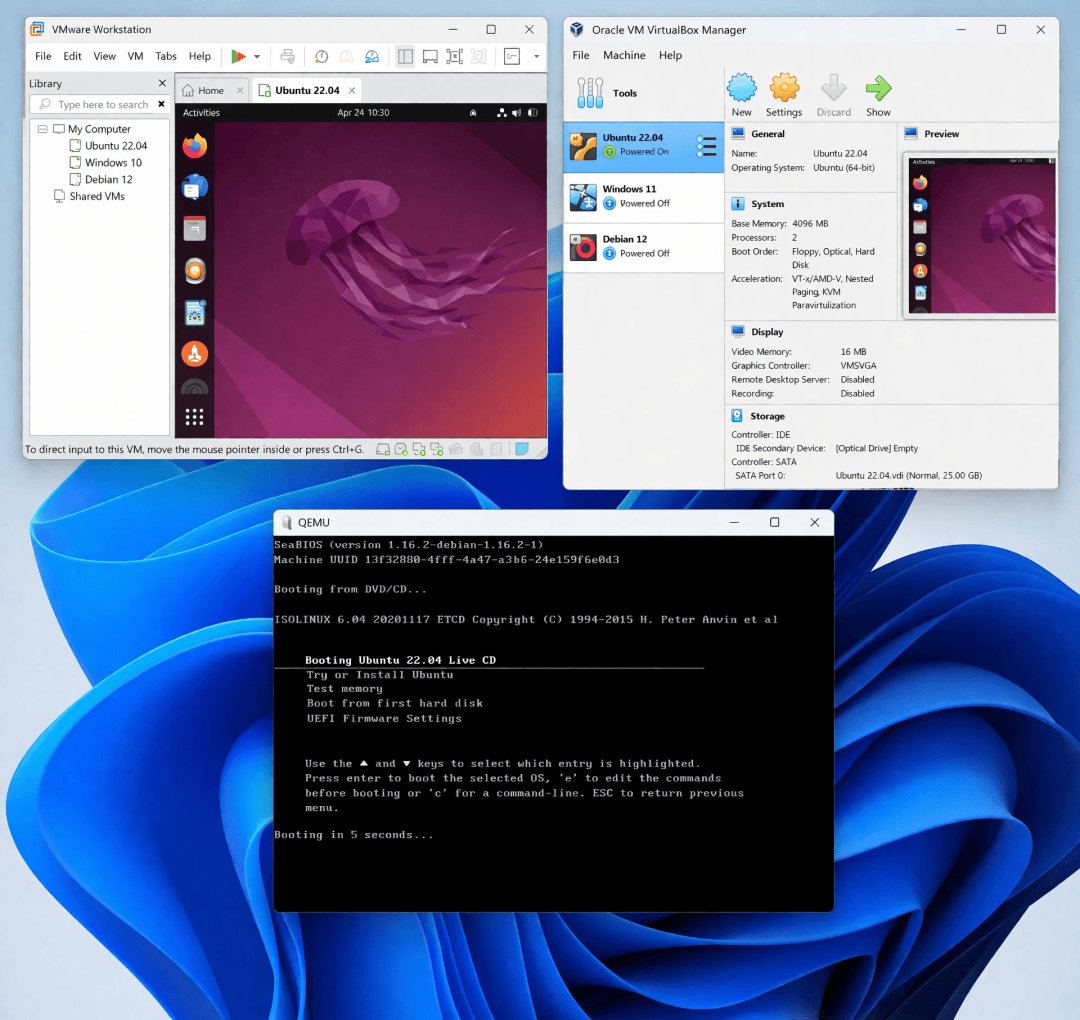Close the Home tab in VMware

tap(240, 90)
